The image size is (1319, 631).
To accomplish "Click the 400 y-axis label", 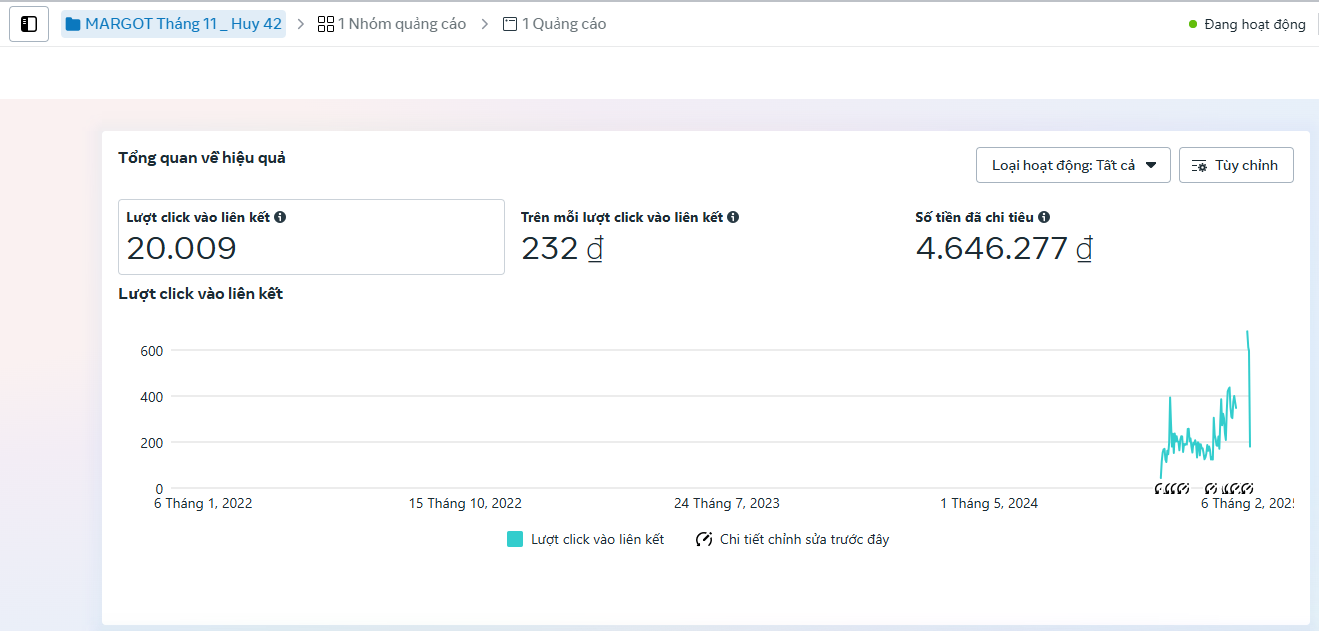I will pos(152,397).
